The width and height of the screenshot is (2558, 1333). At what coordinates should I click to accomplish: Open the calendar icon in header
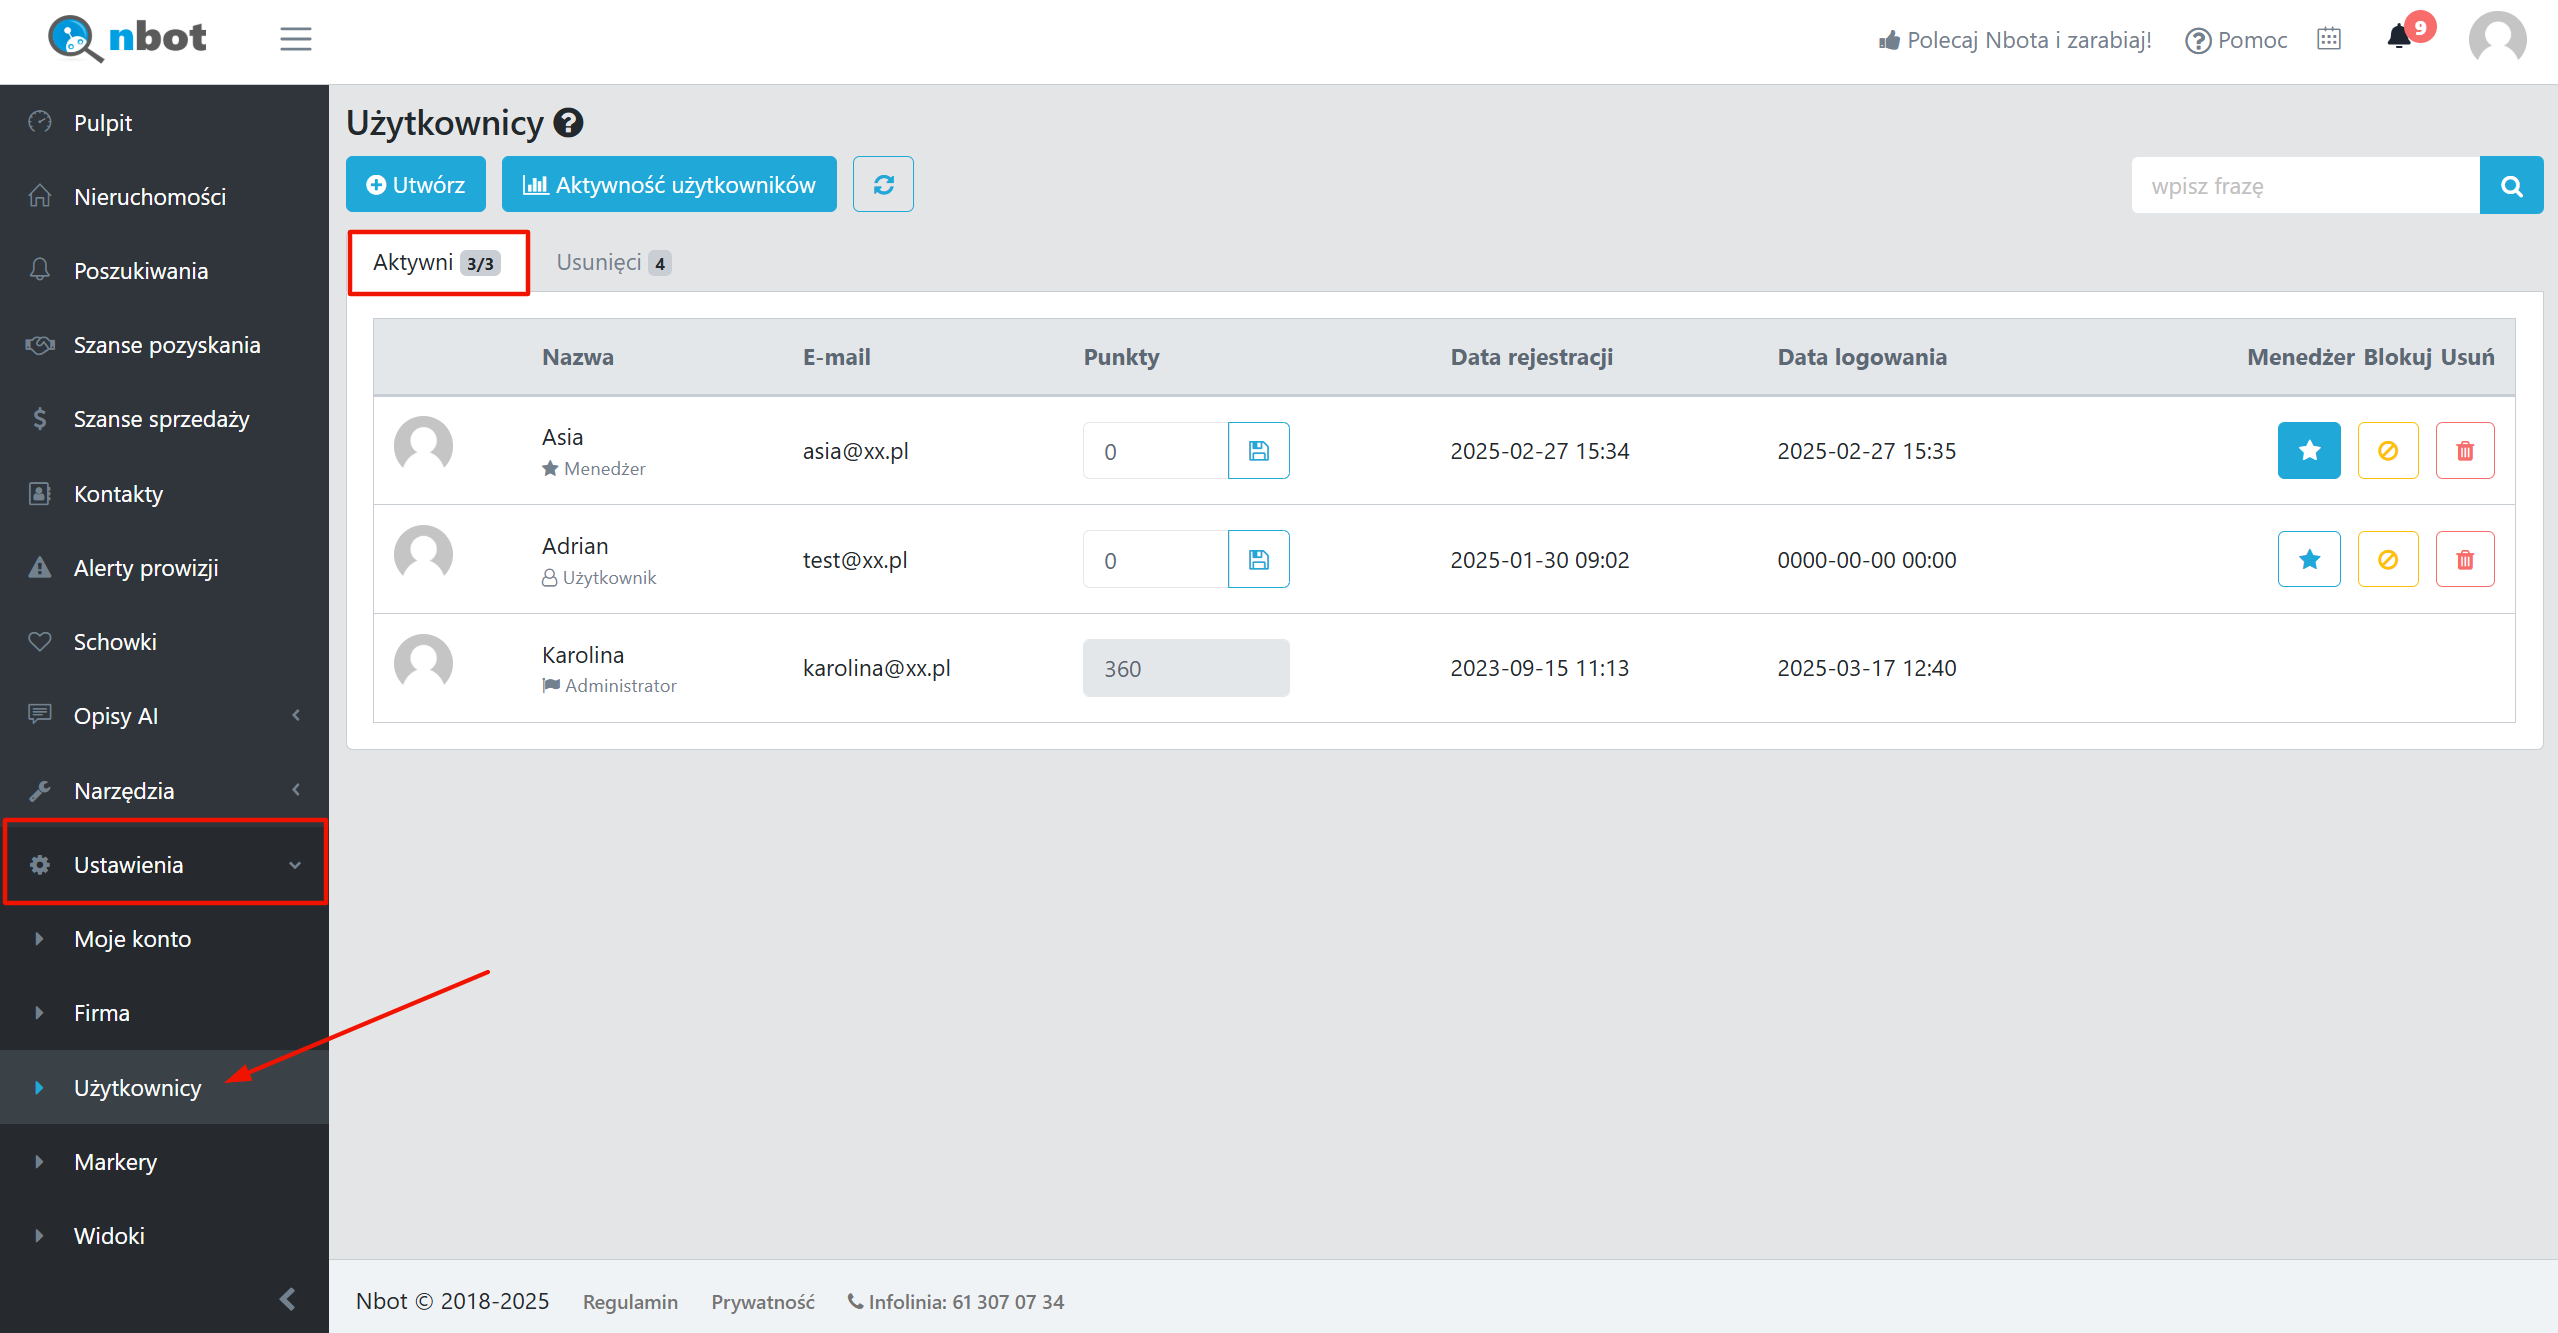[x=2329, y=39]
